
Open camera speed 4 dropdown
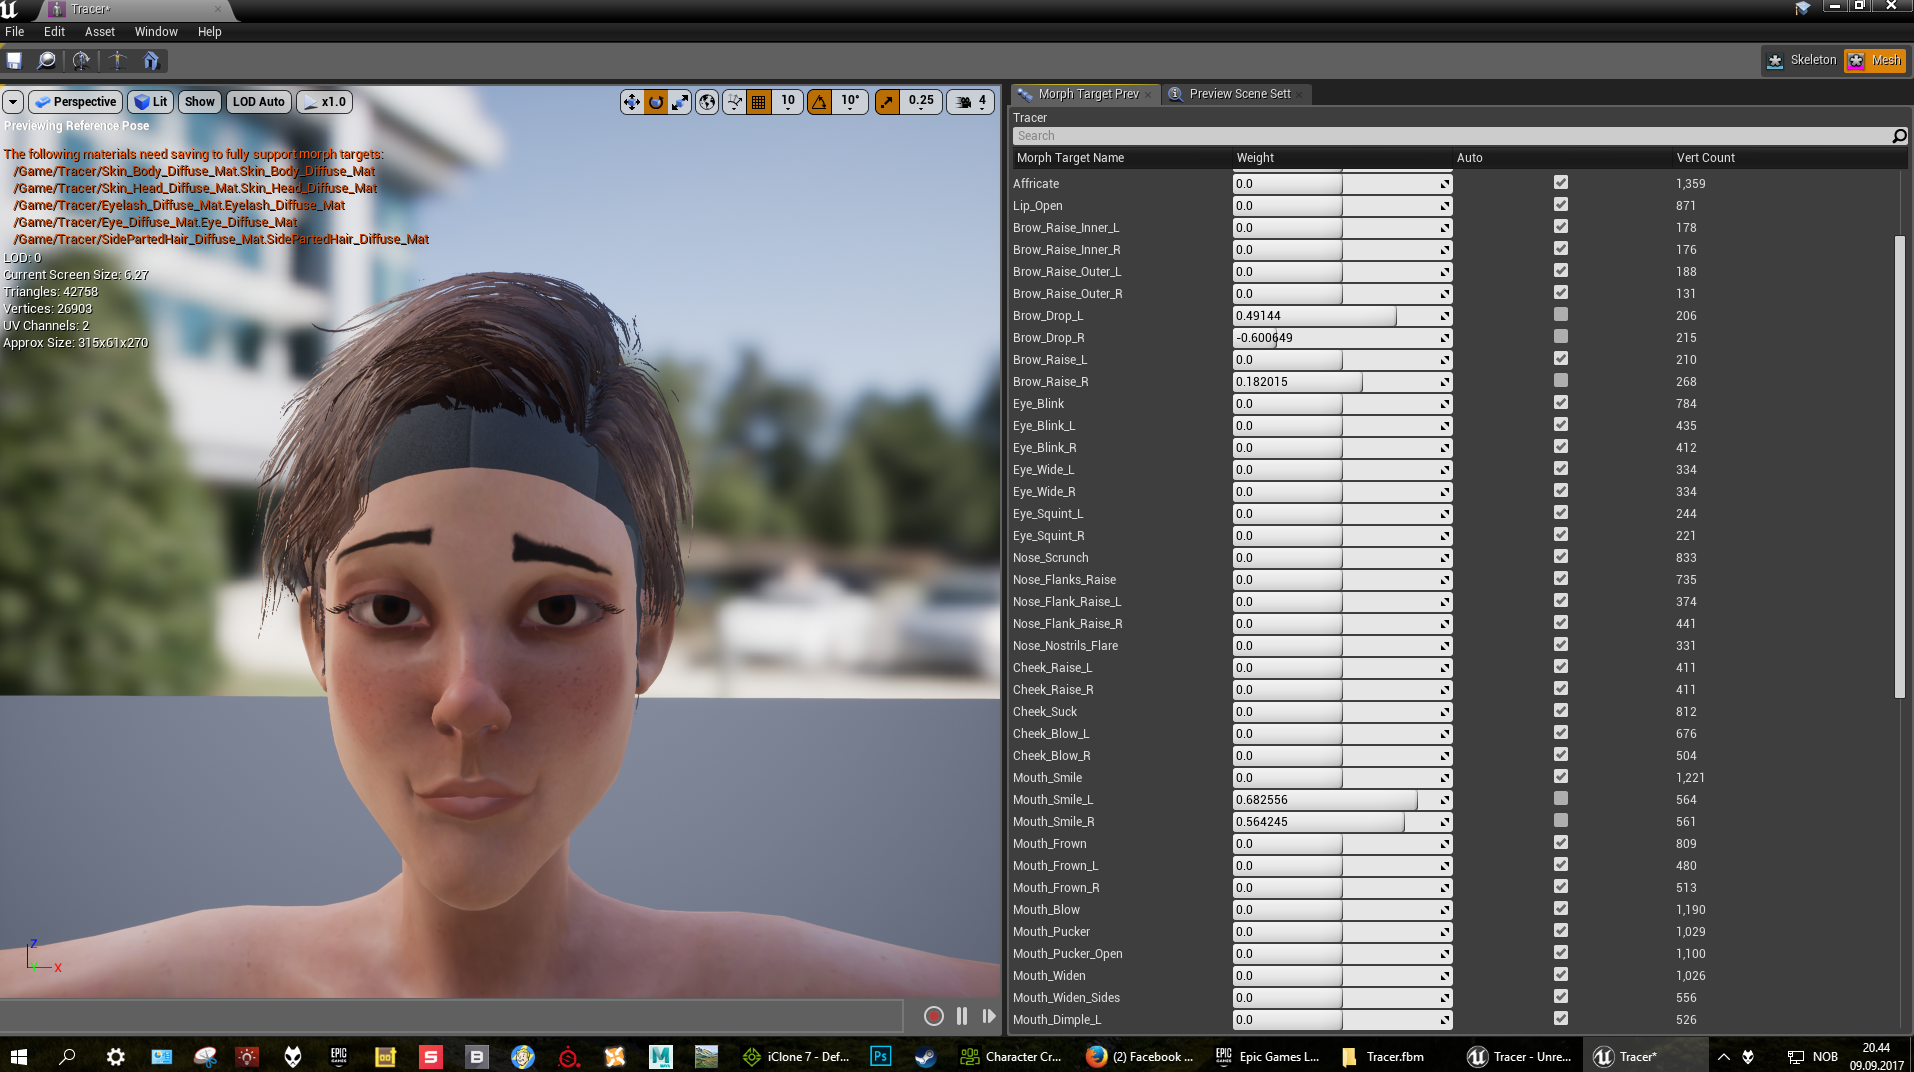(971, 102)
